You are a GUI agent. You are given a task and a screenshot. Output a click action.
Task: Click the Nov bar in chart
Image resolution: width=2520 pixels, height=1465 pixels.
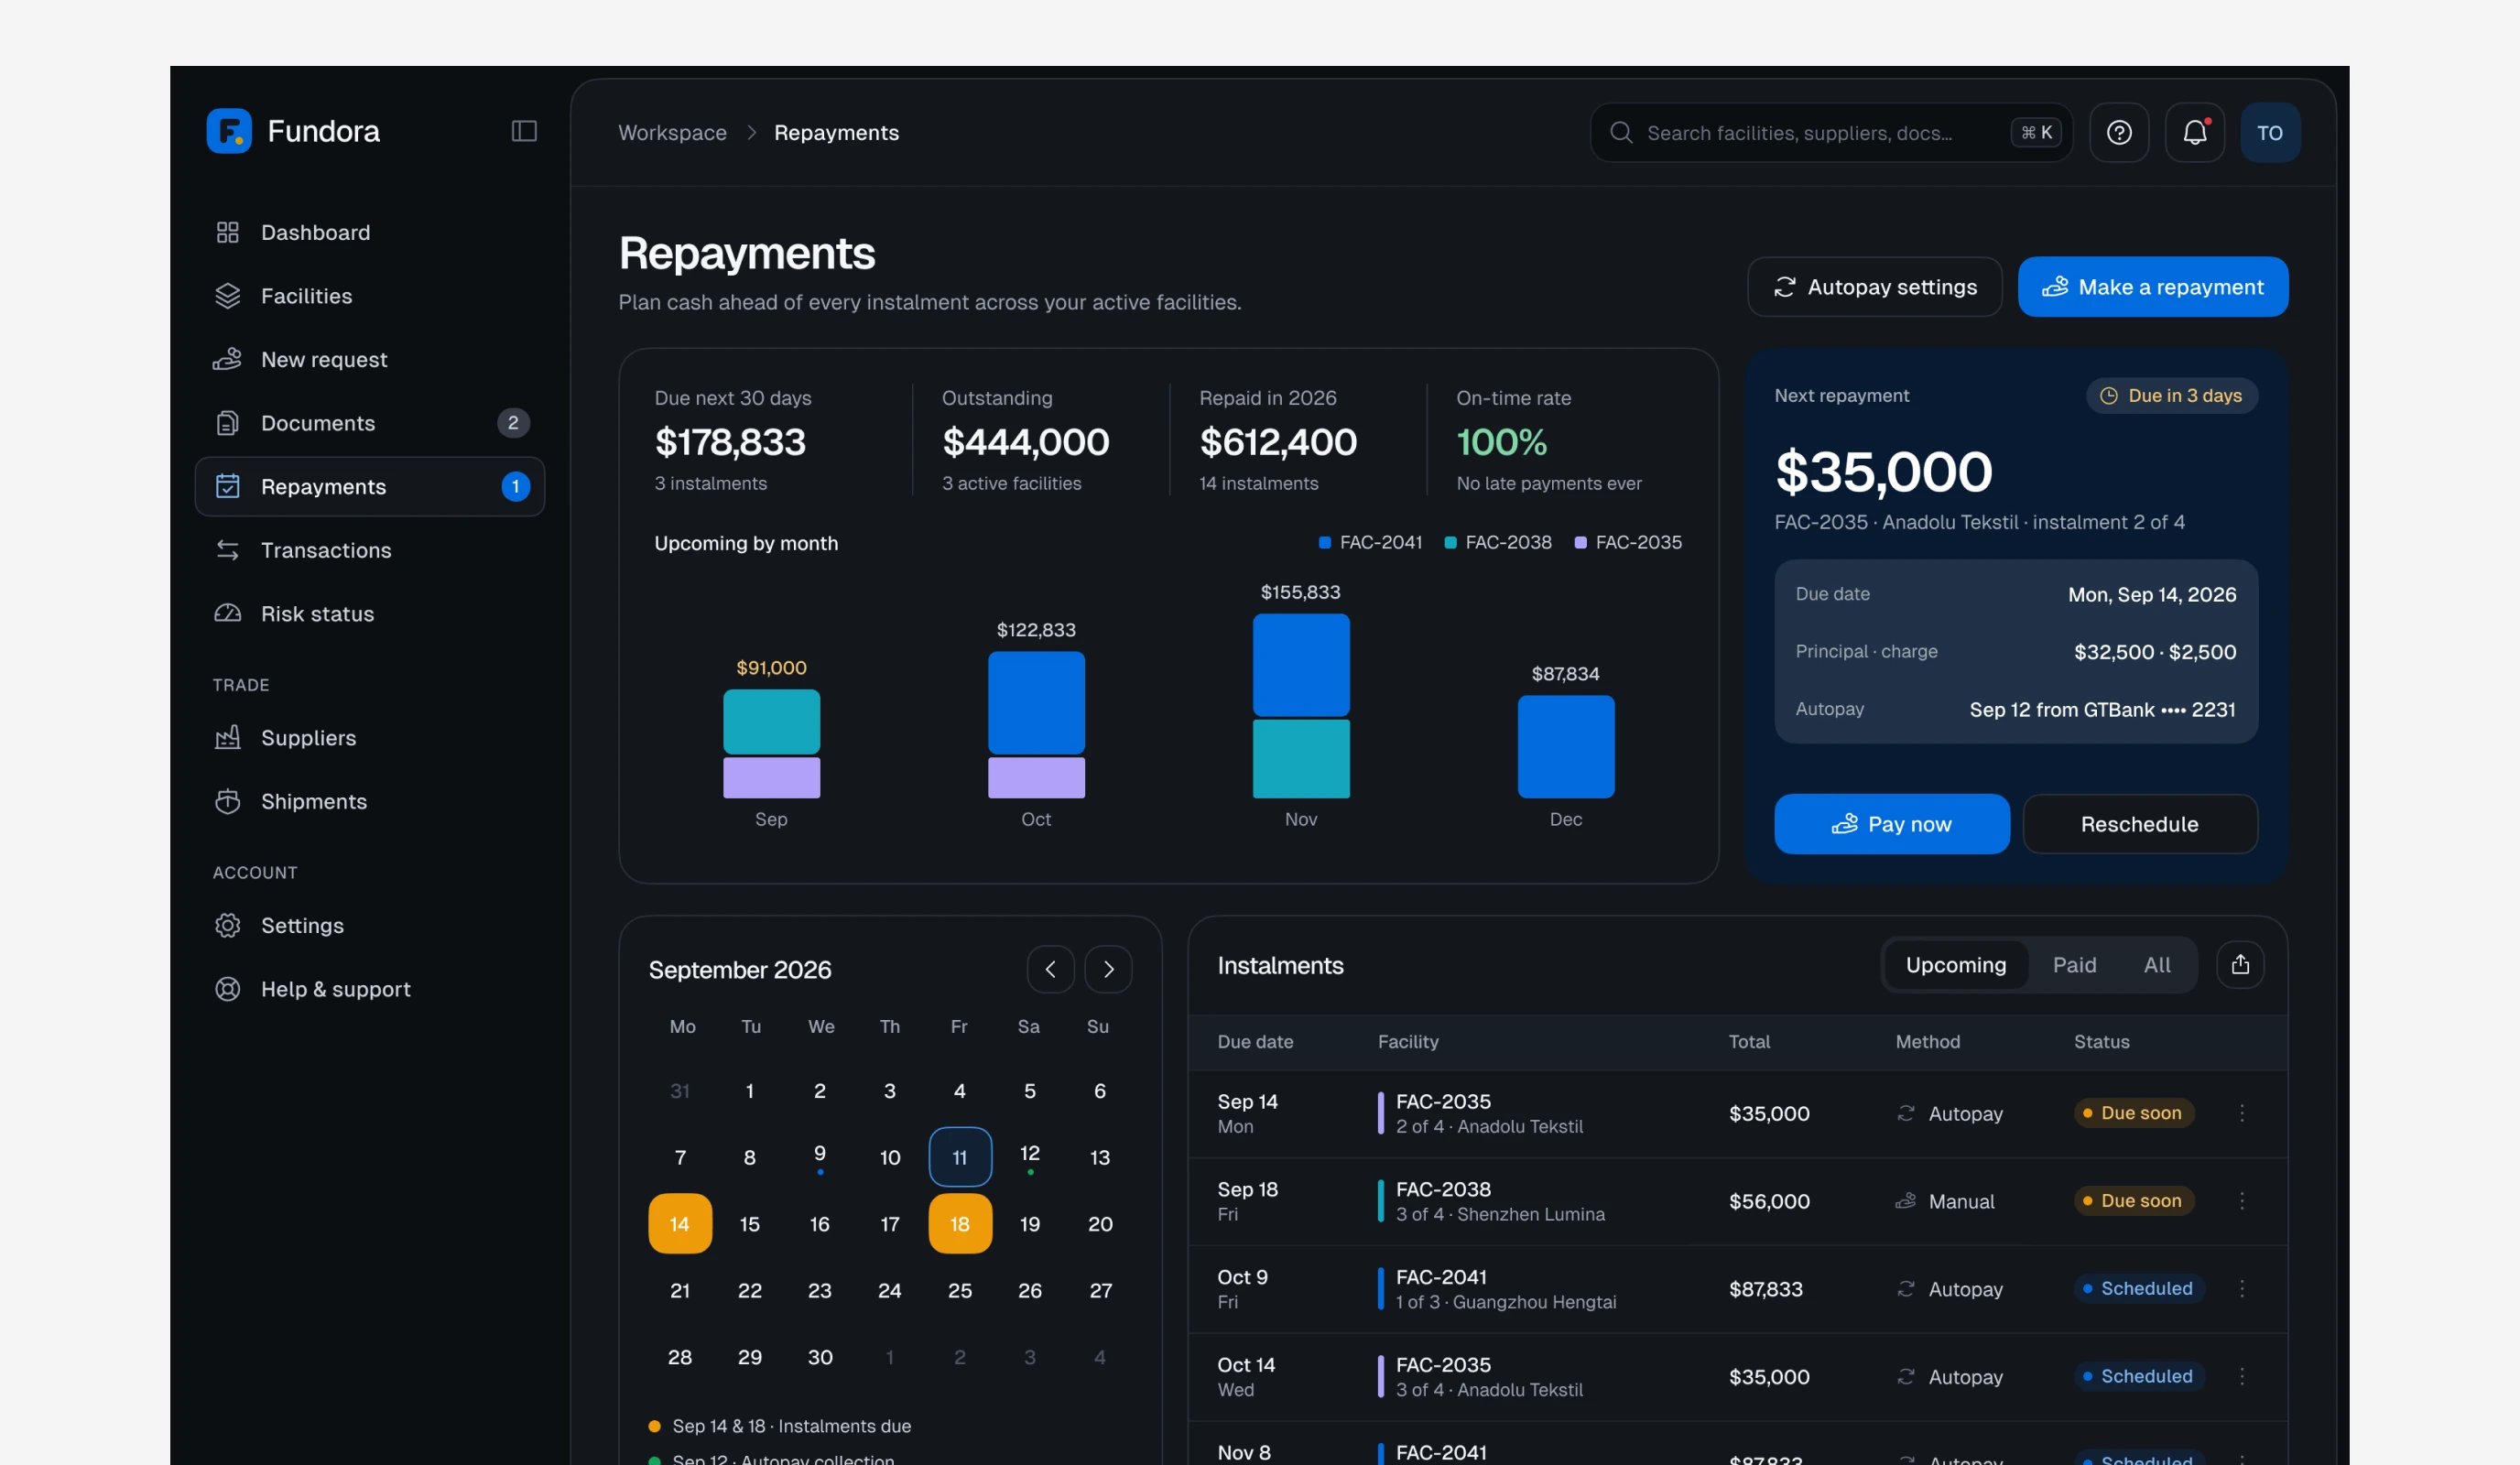coord(1301,706)
